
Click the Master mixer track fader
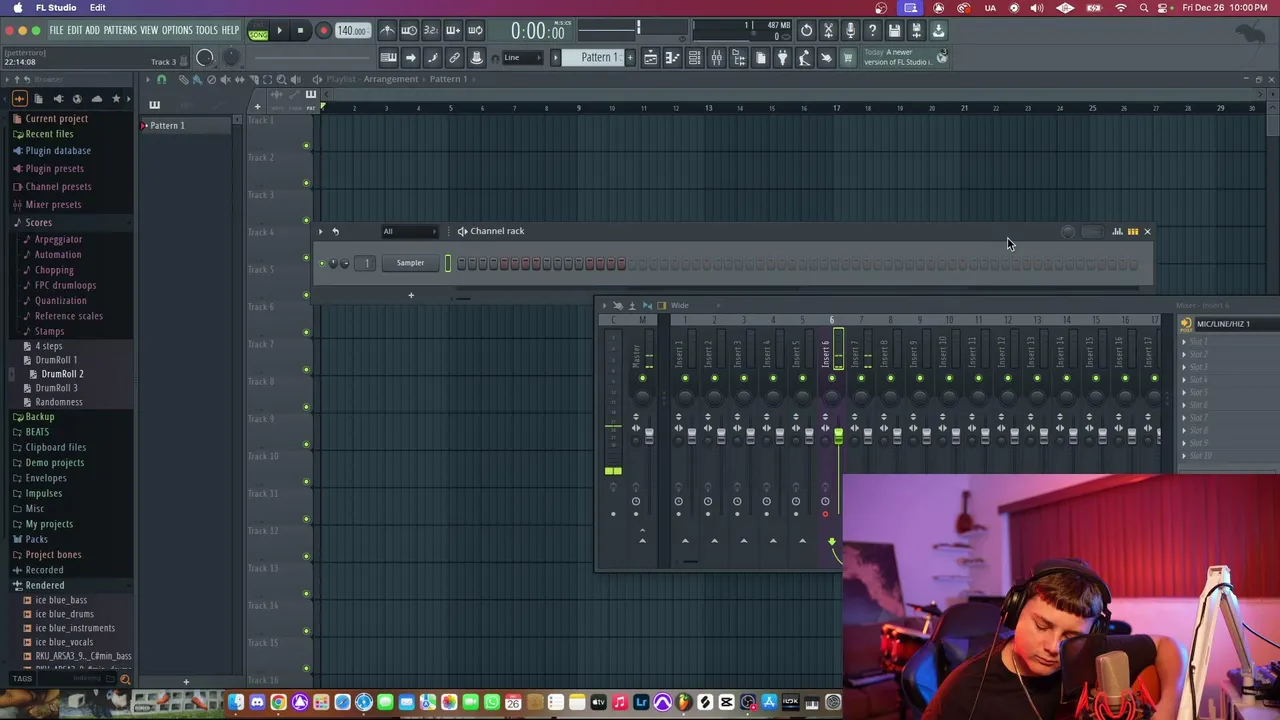649,436
